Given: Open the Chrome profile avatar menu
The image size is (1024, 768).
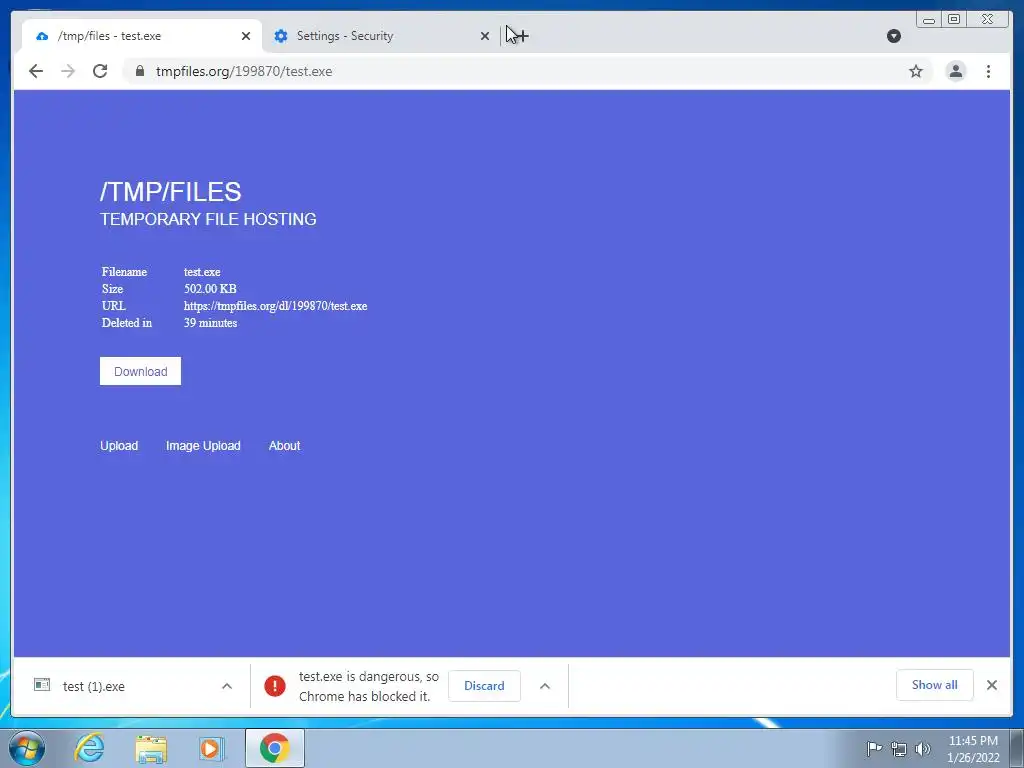Looking at the screenshot, I should point(955,71).
